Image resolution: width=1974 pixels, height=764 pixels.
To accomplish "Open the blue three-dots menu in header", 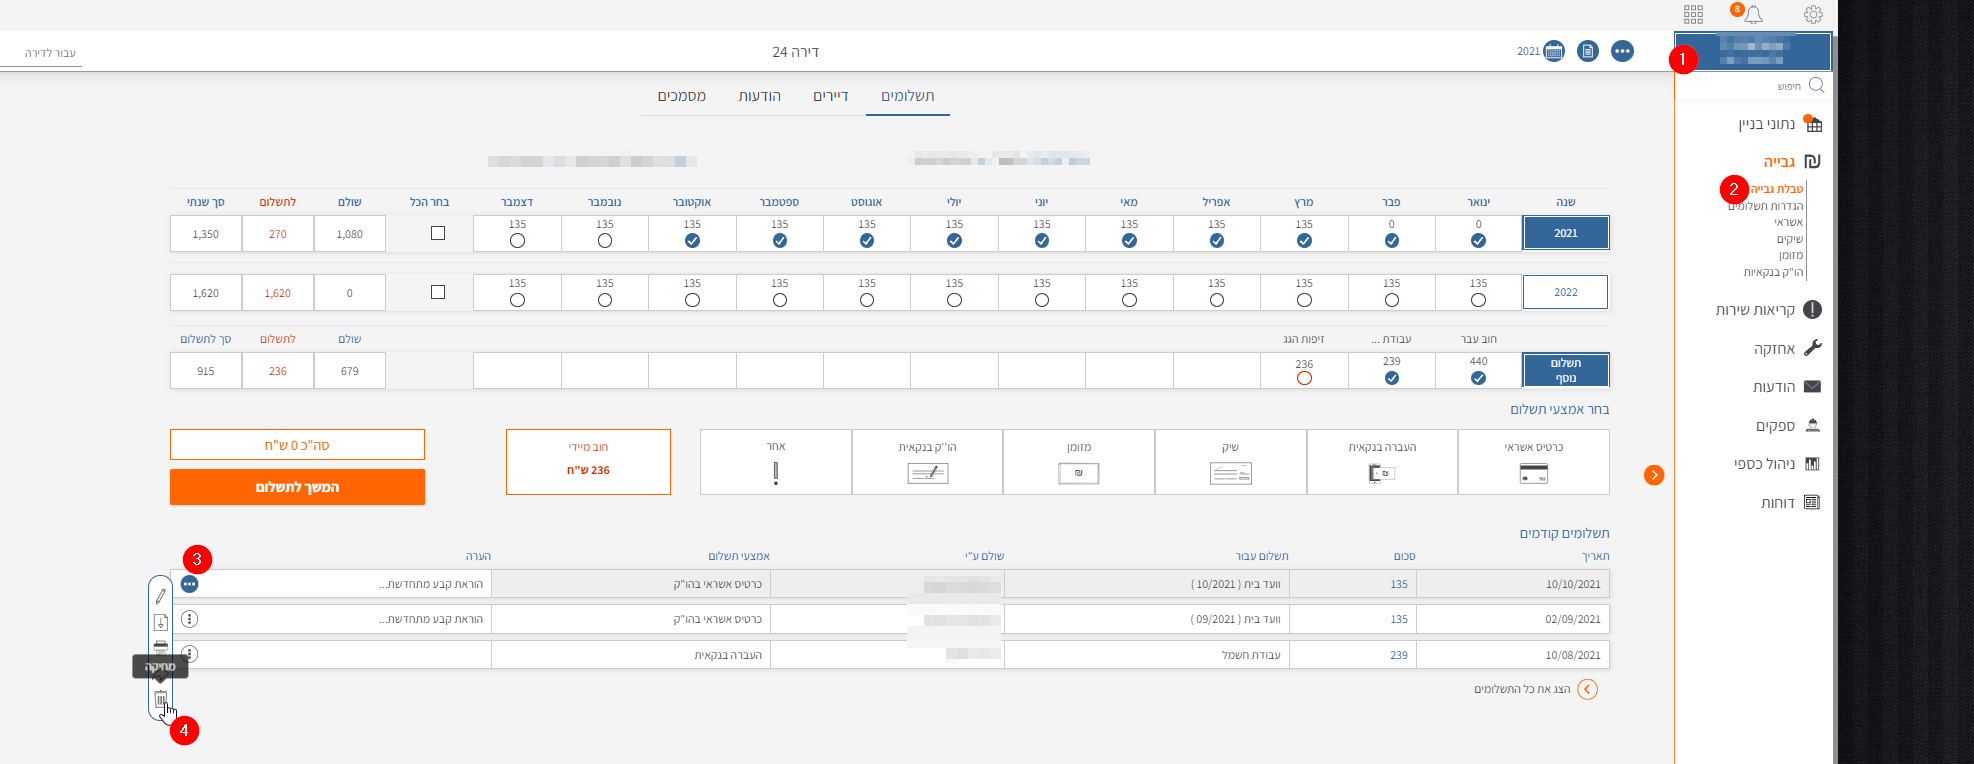I will (1622, 51).
